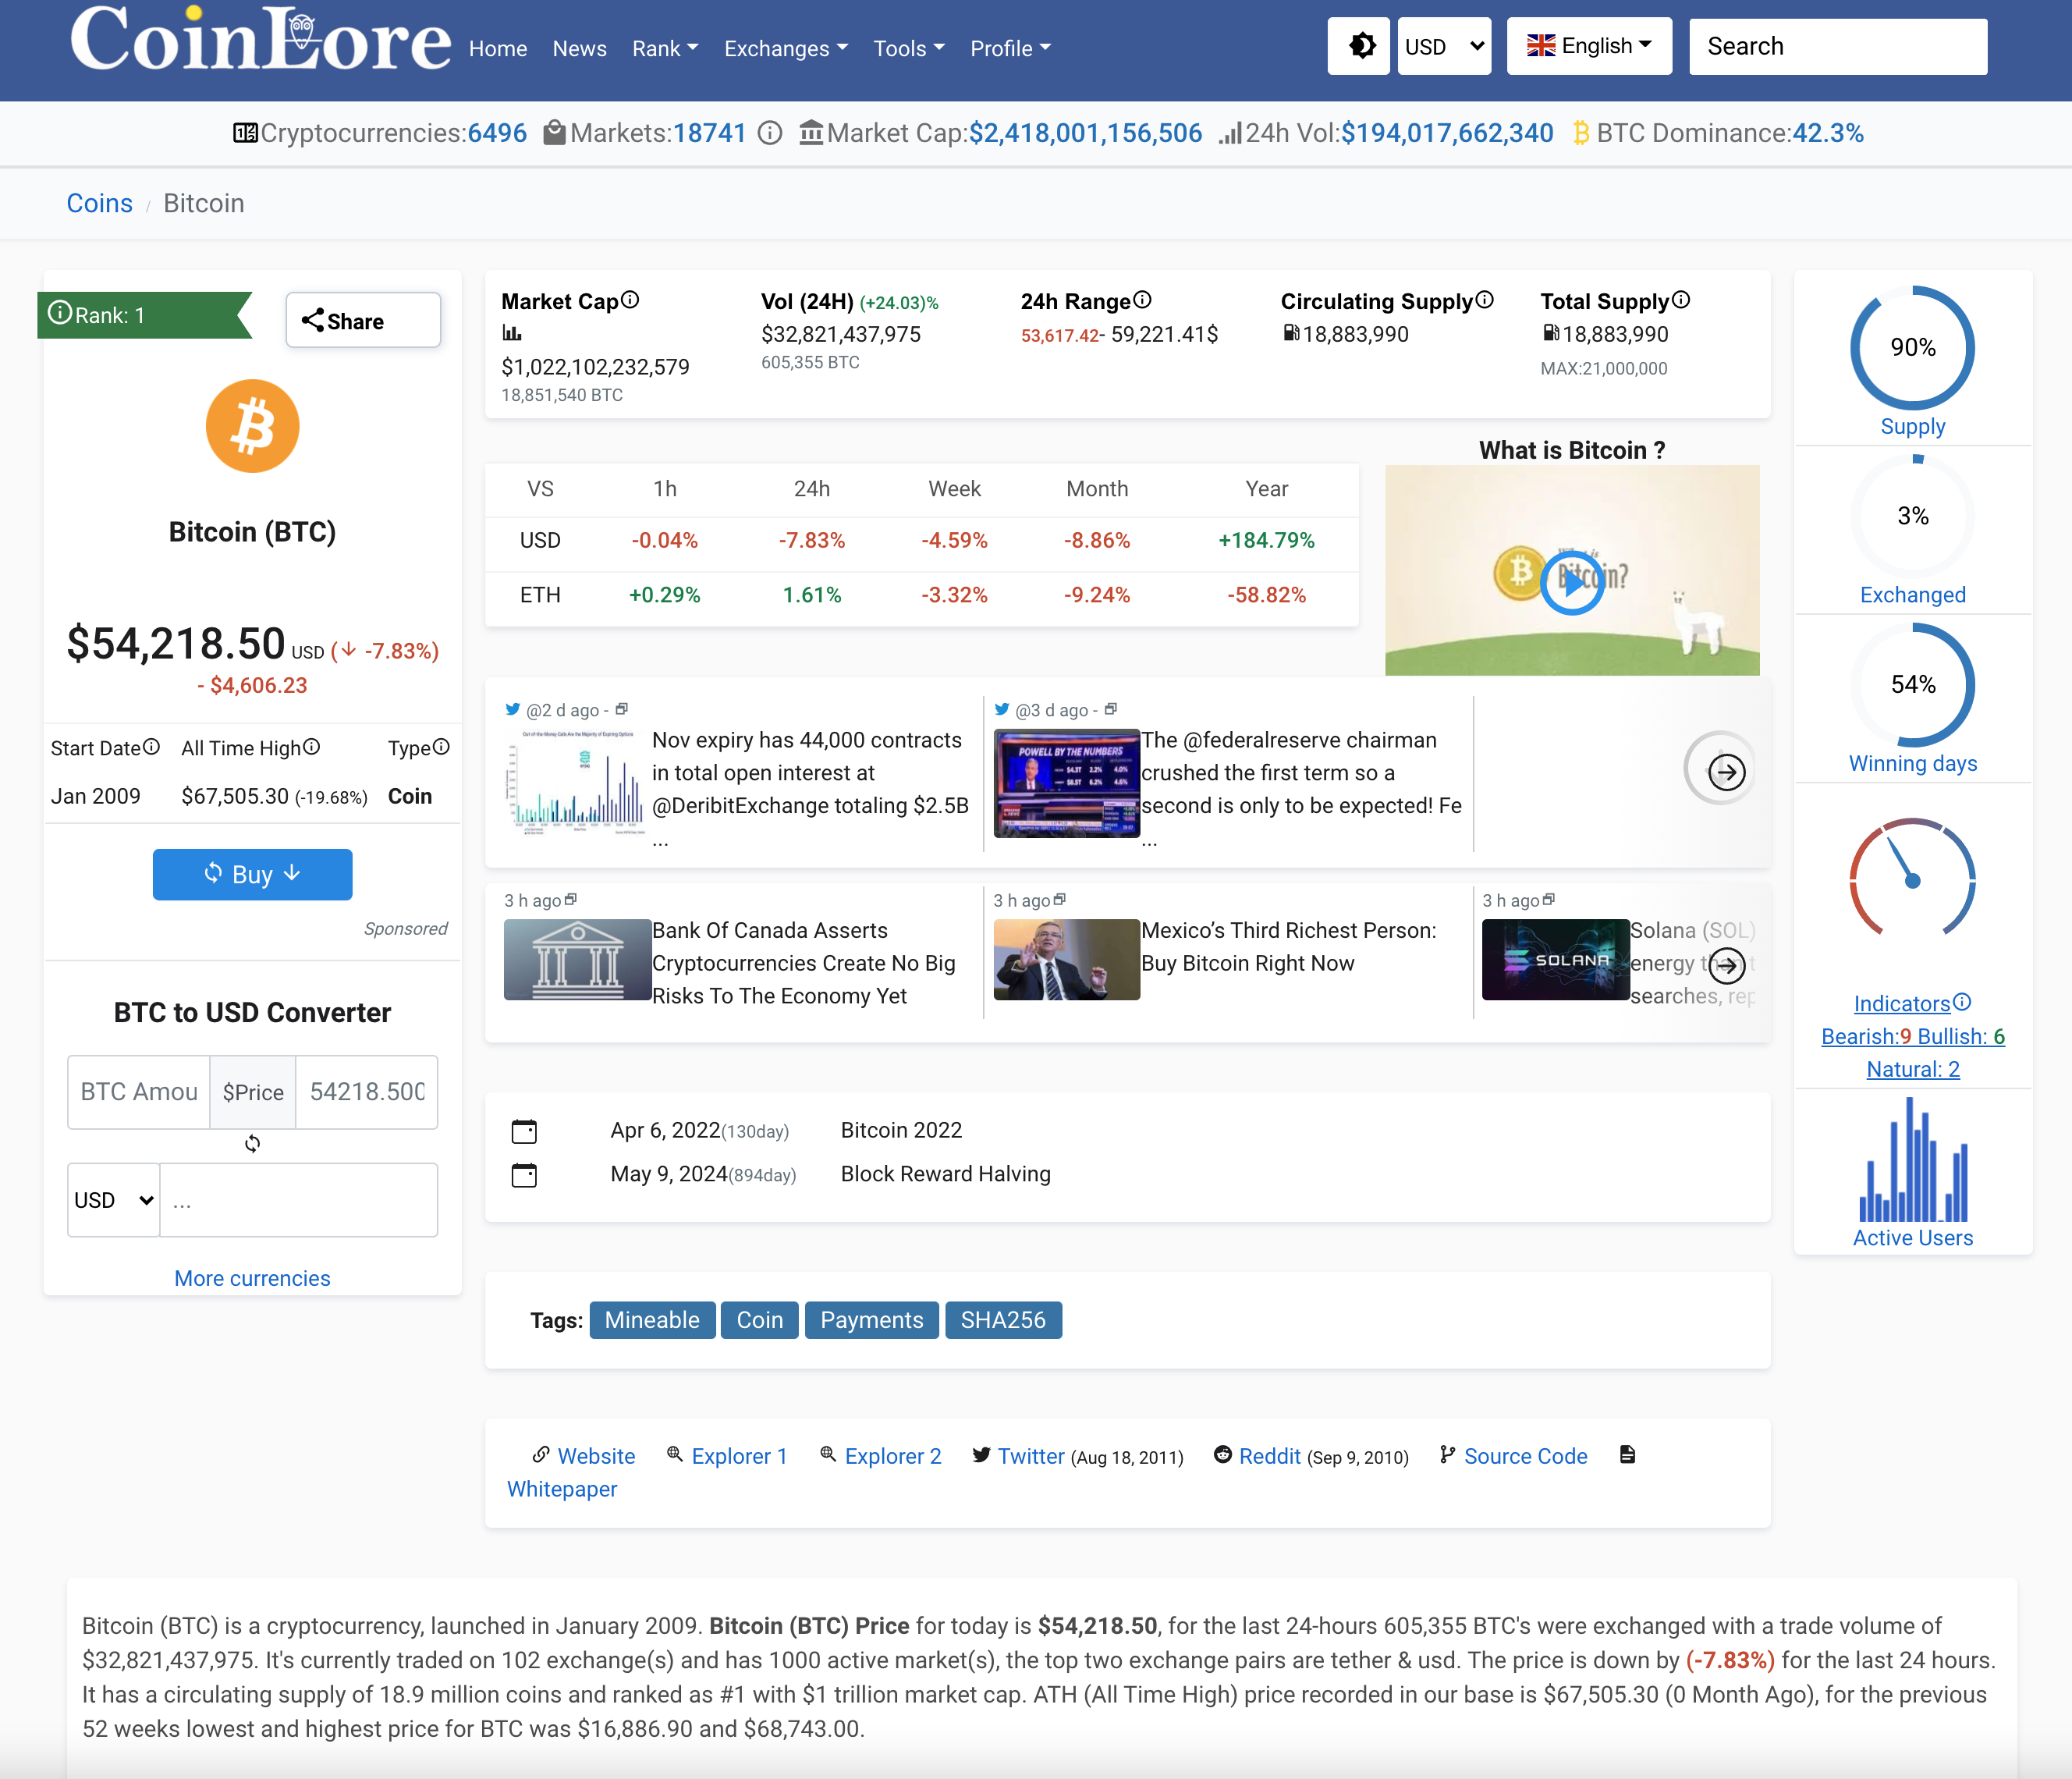Image resolution: width=2072 pixels, height=1779 pixels.
Task: Open the repository via the Source Code icon
Action: 1447,1456
